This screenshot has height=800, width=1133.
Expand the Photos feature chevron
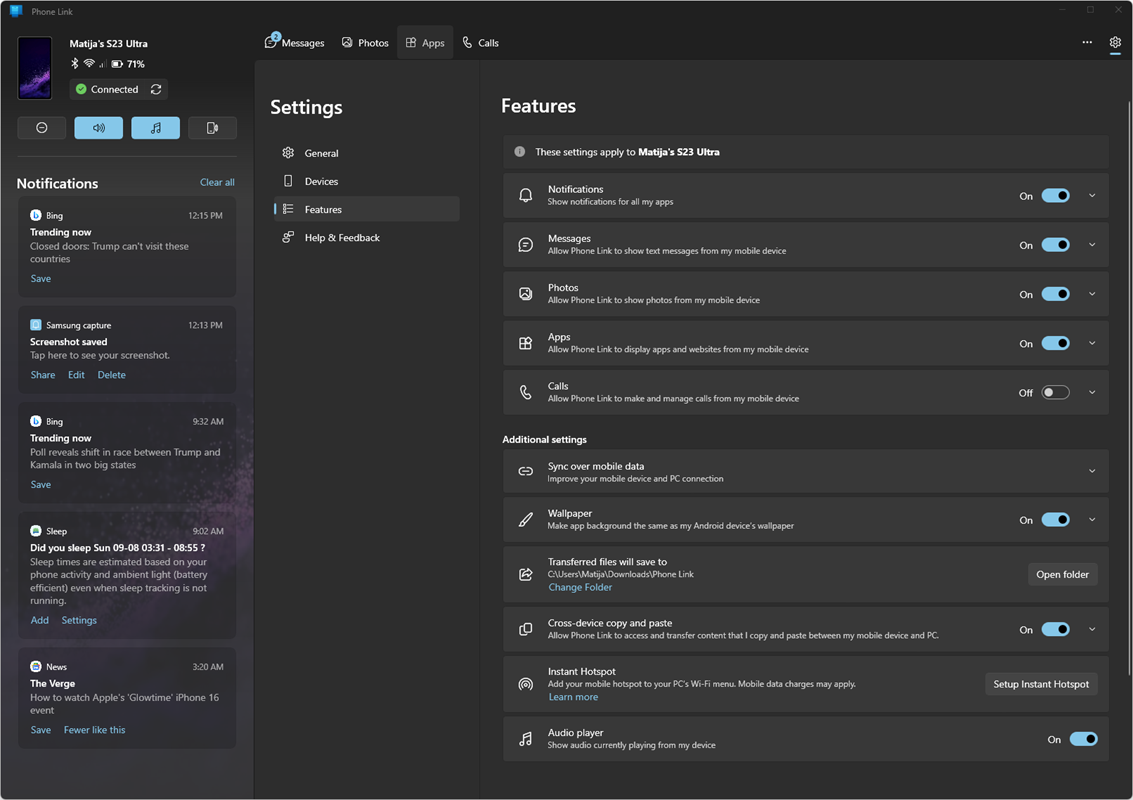pyautogui.click(x=1092, y=294)
